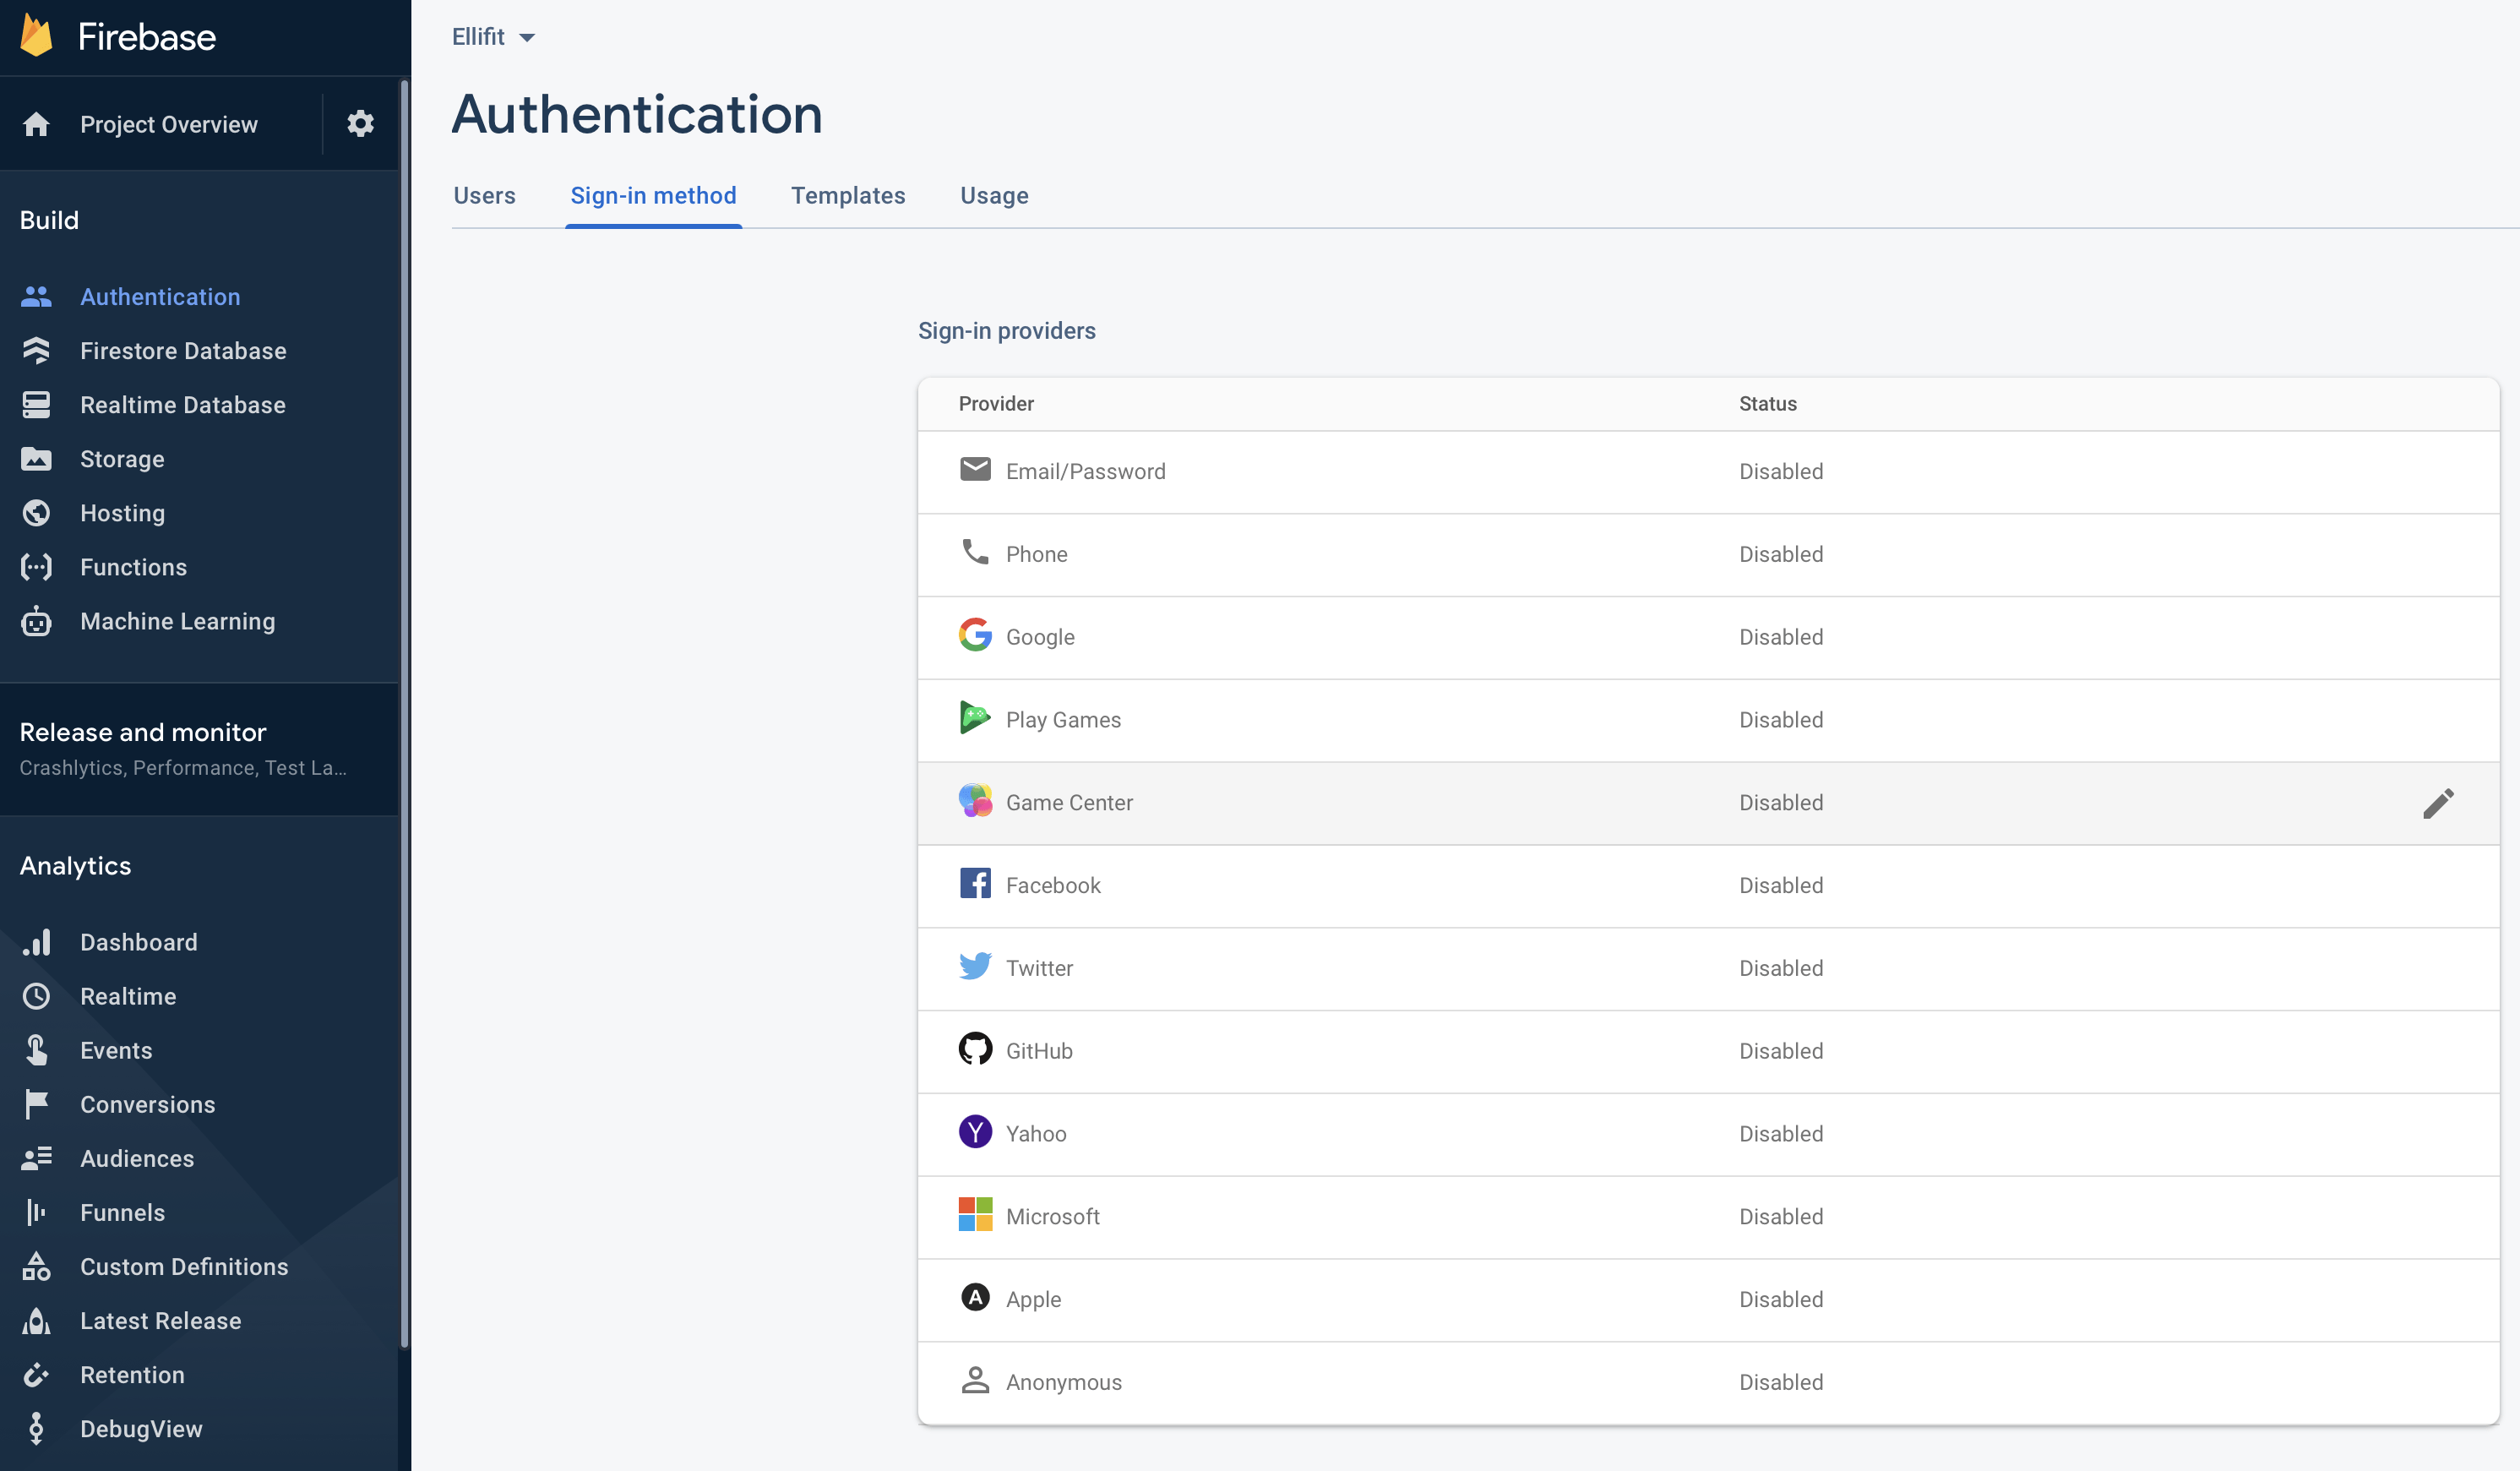
Task: Click the Authentication people icon
Action: tap(36, 297)
